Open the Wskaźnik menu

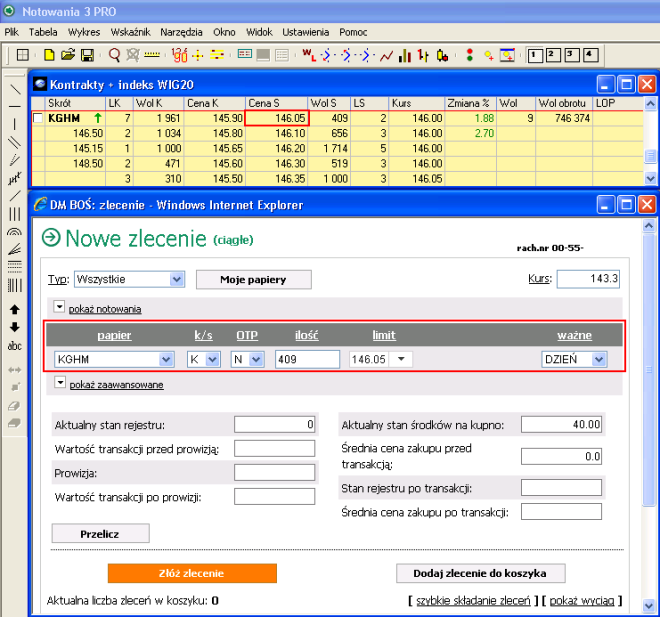(x=130, y=32)
